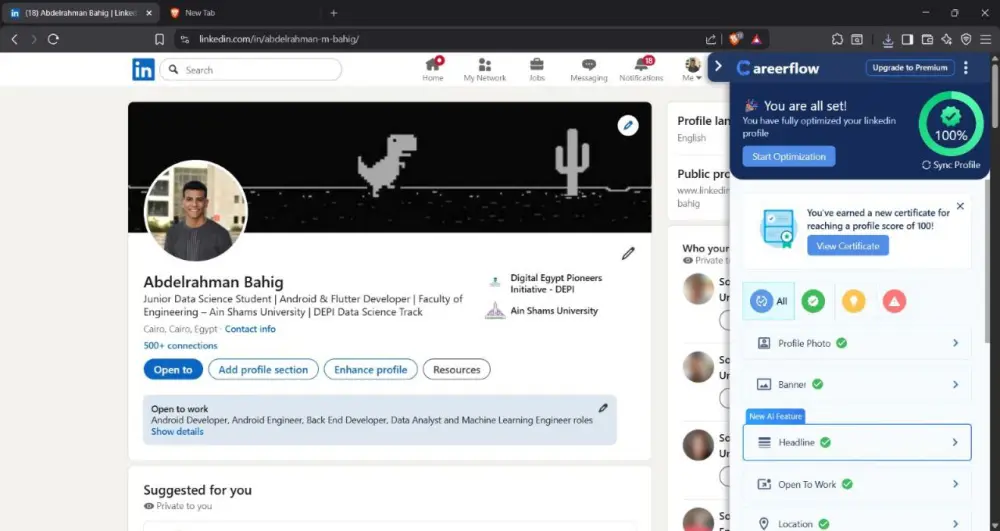Image resolution: width=1000 pixels, height=531 pixels.
Task: Share this page from address bar
Action: (x=710, y=39)
